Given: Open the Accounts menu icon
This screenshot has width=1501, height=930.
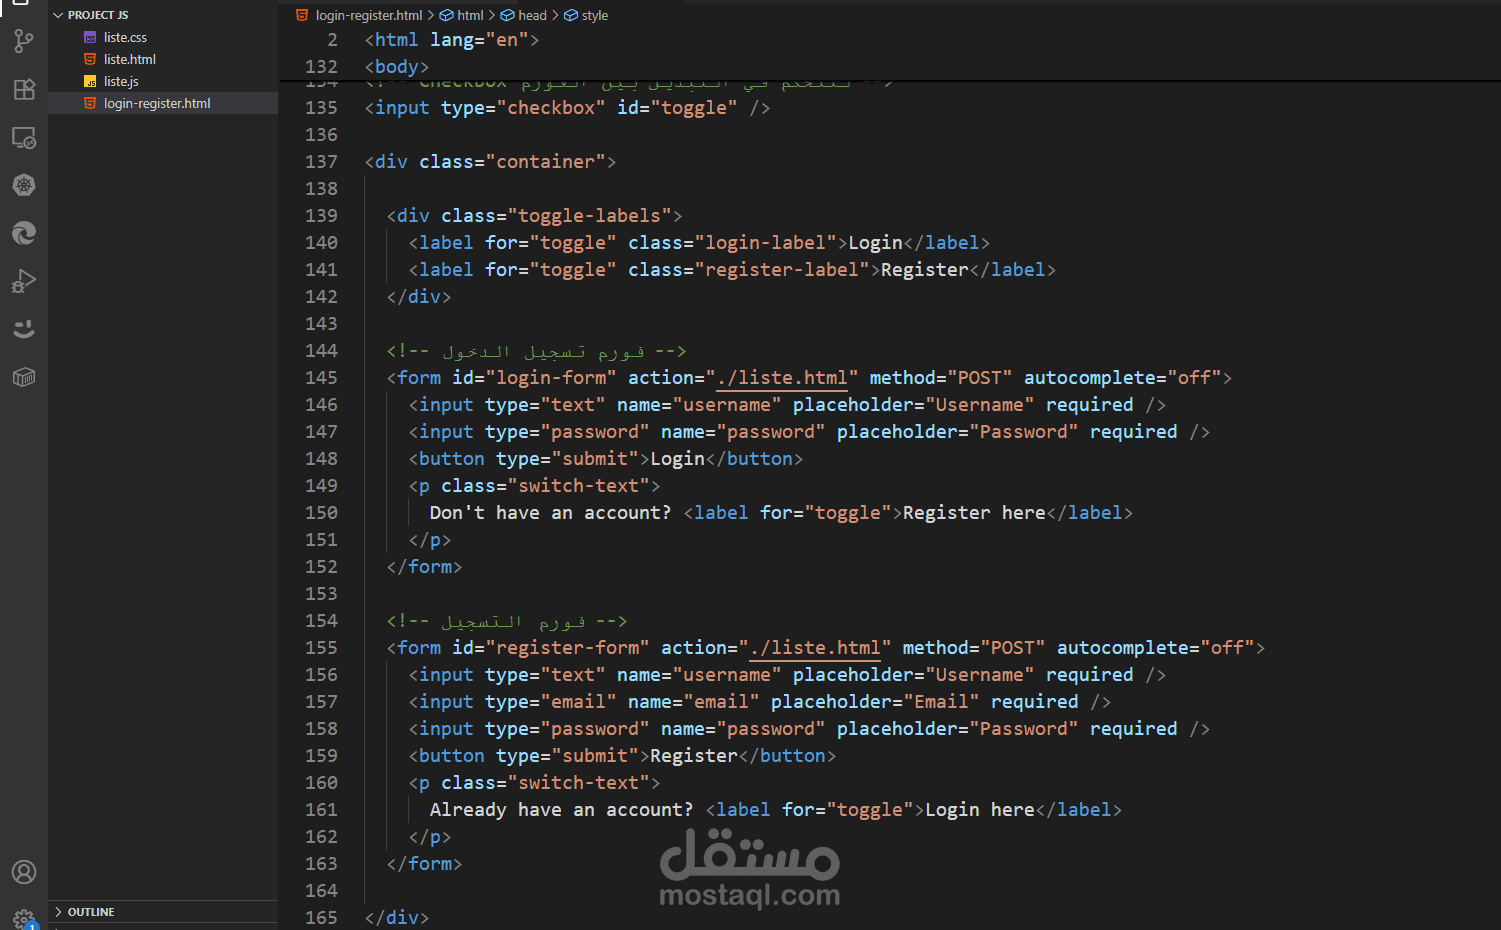Looking at the screenshot, I should [x=24, y=872].
